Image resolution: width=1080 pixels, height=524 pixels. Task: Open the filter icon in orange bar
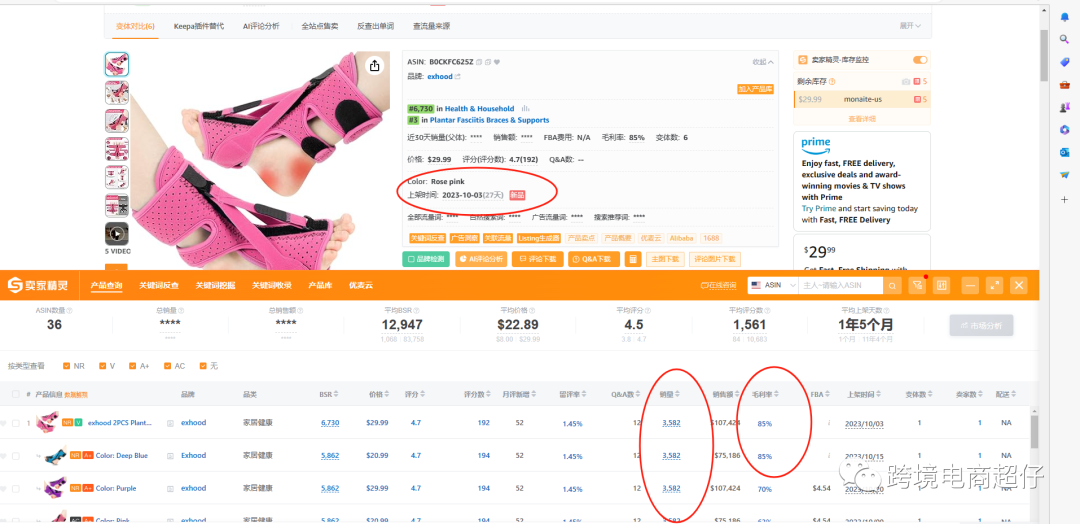tap(917, 286)
